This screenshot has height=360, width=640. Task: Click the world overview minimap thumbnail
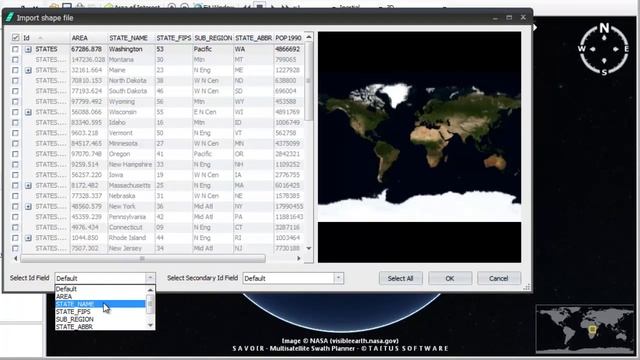coord(585,329)
